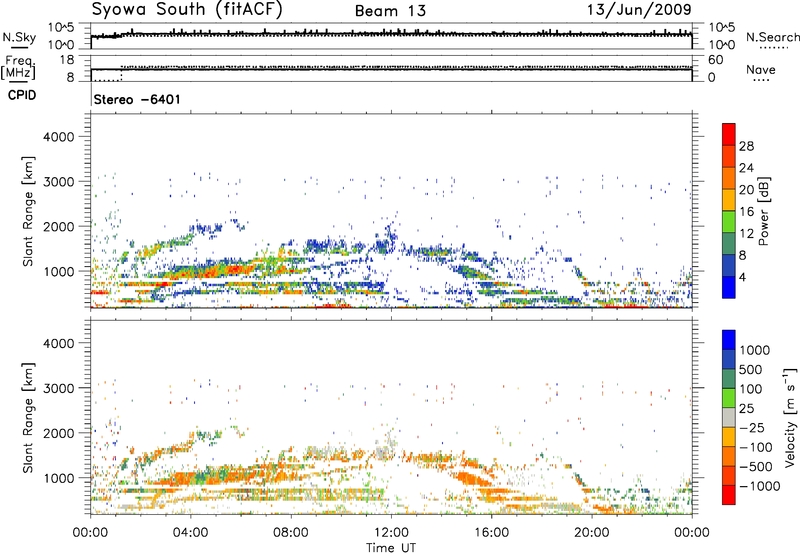The width and height of the screenshot is (800, 554).
Task: Click dark green Power segment between 8 and 12
Action: 729,243
